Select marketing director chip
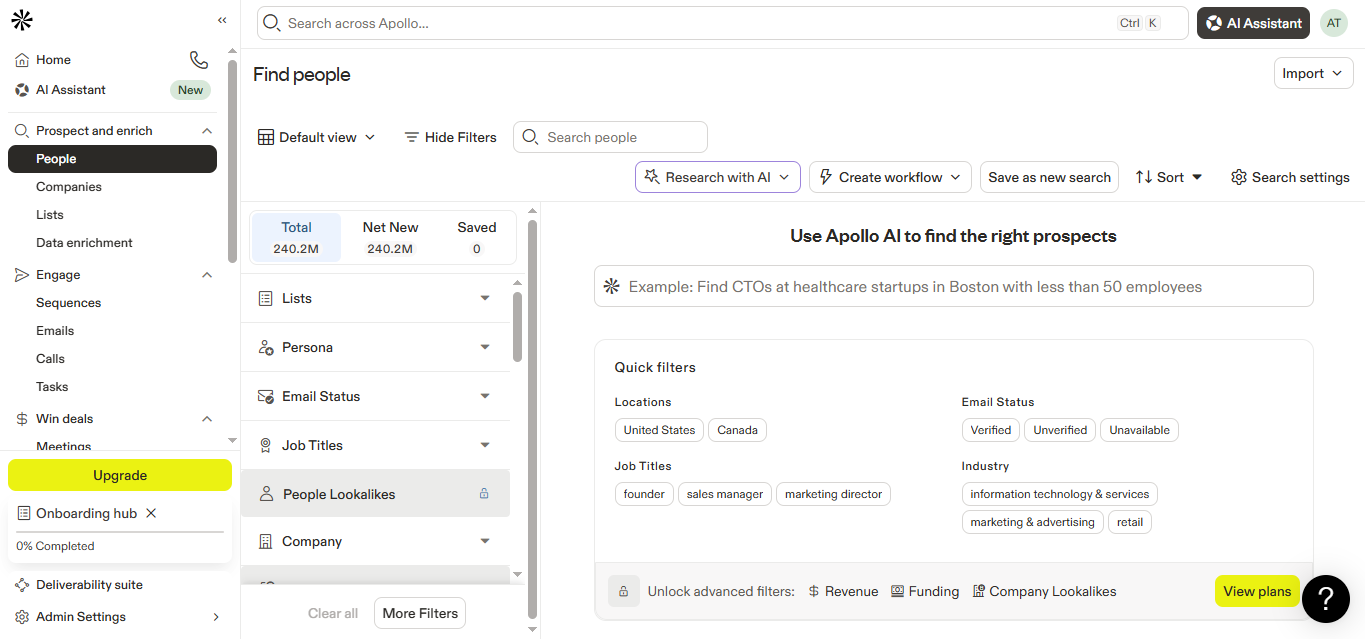 [x=834, y=494]
